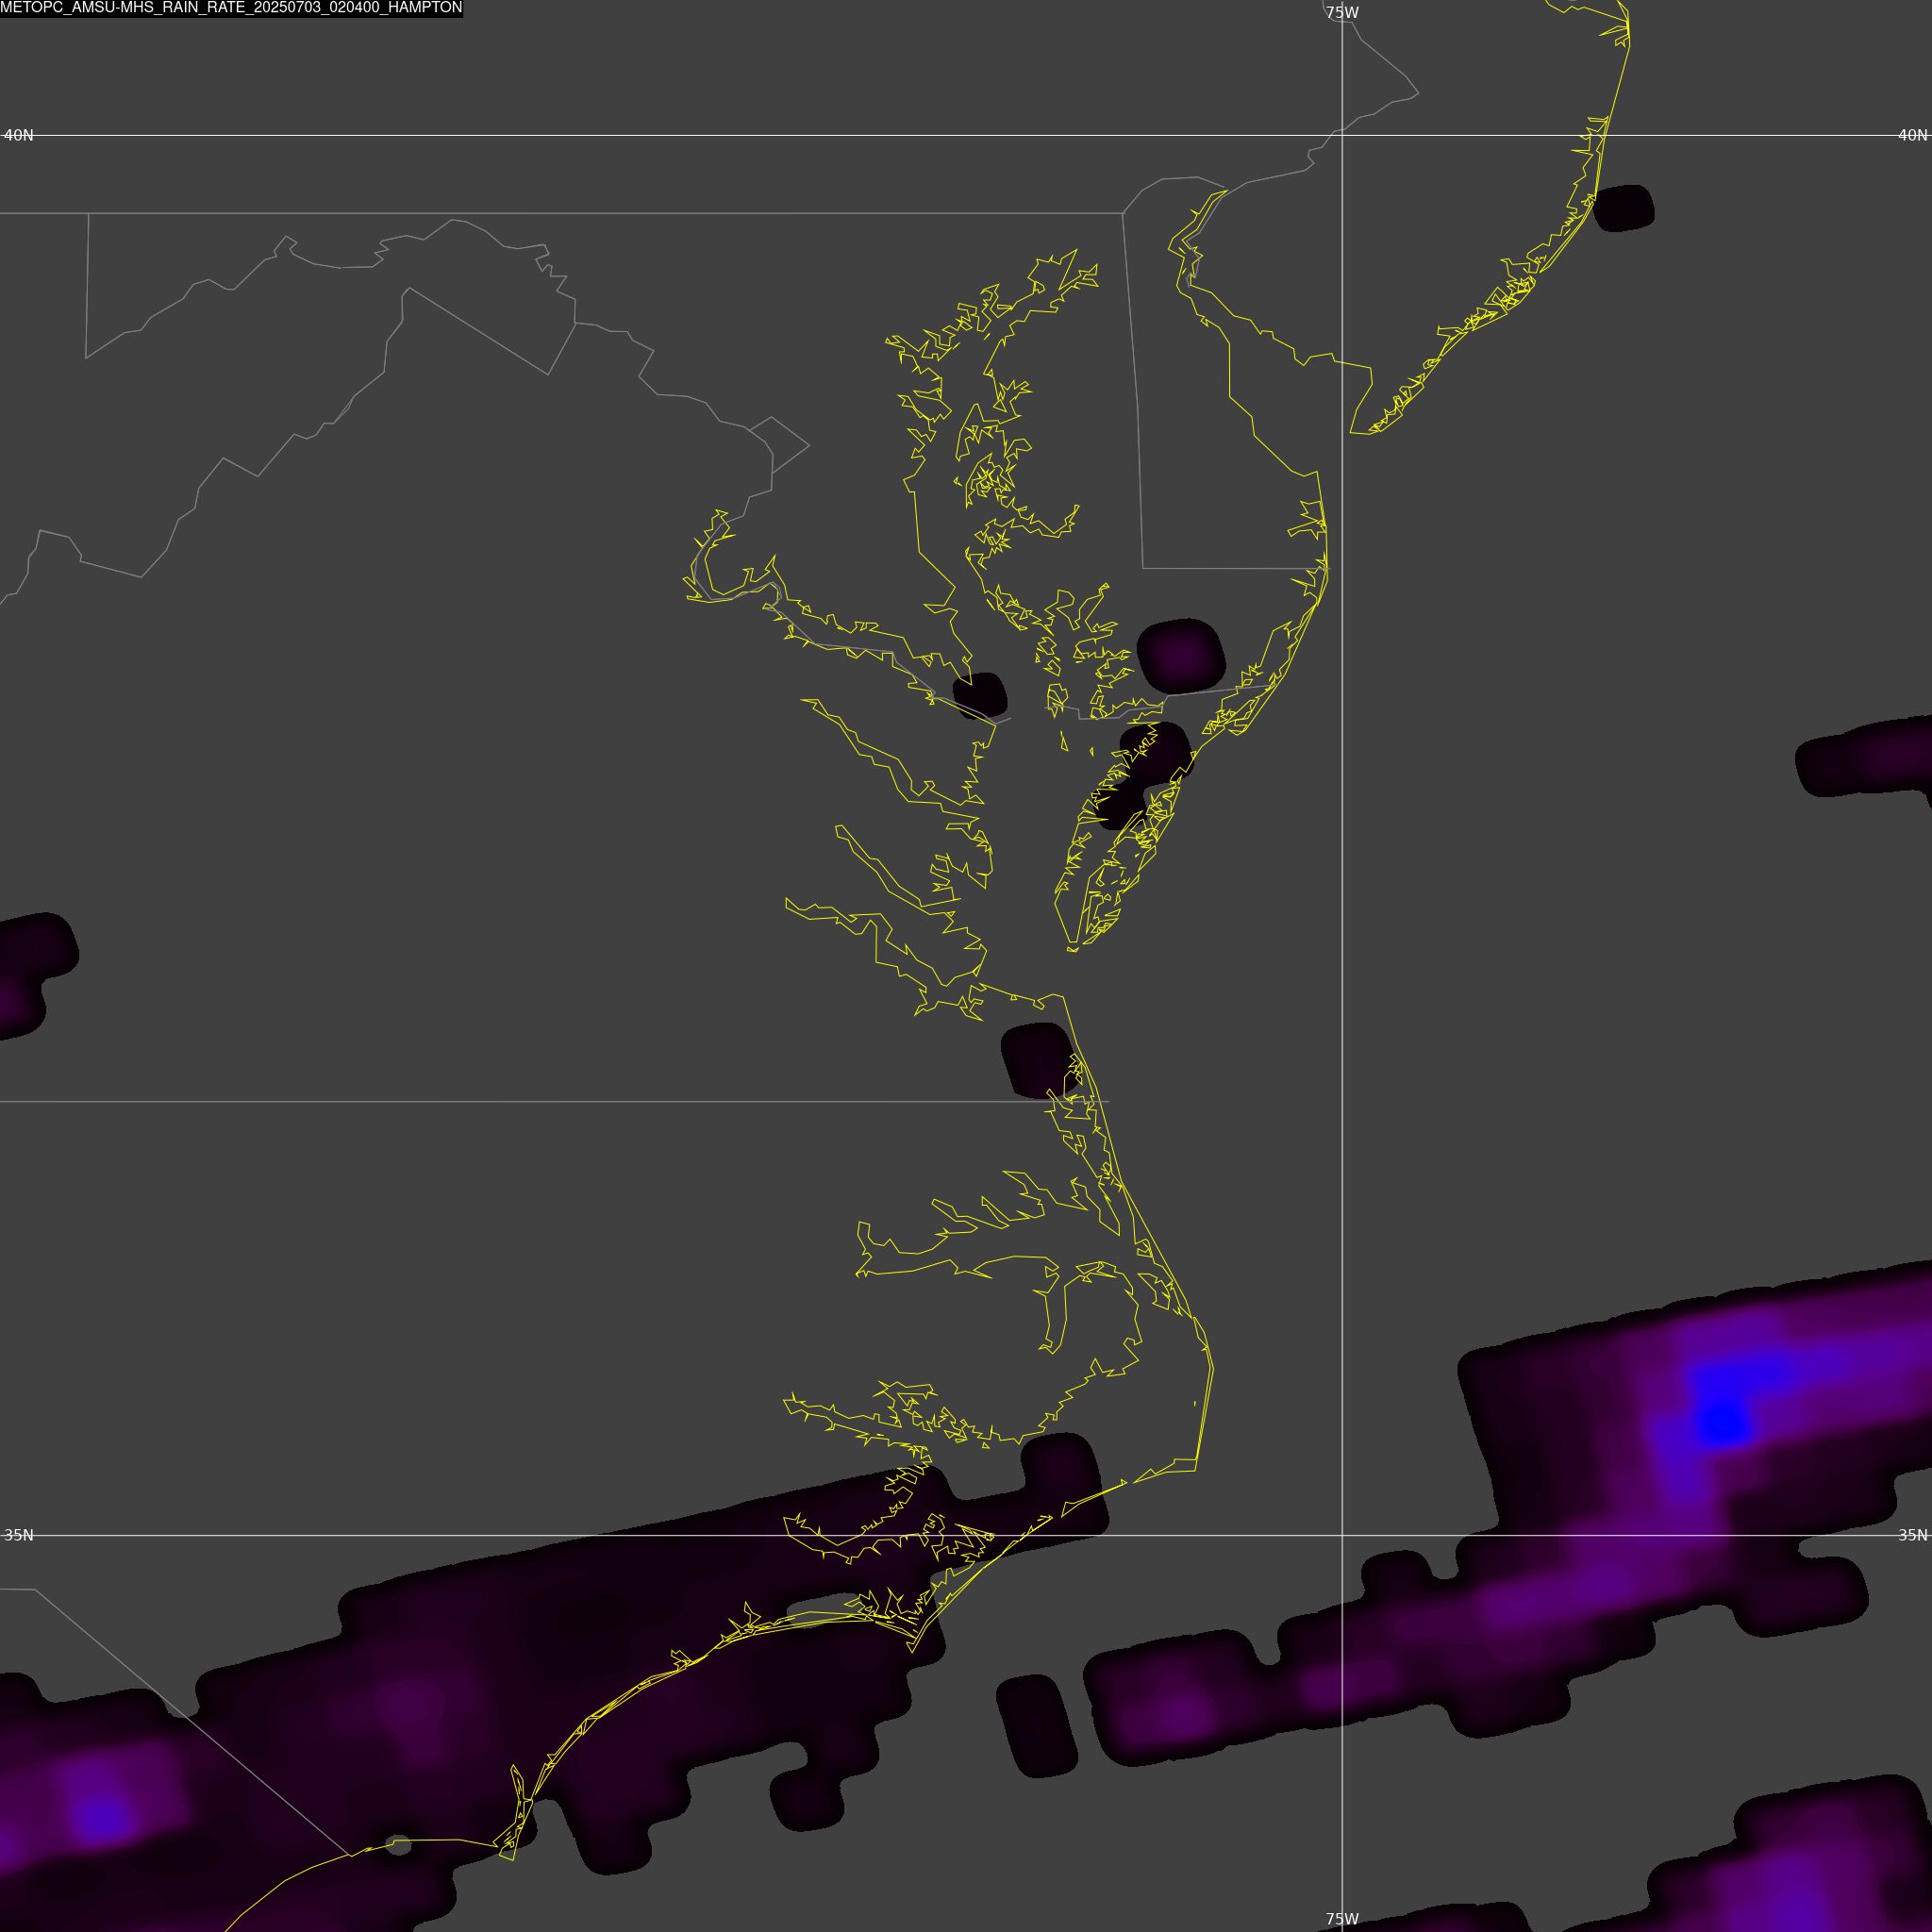Click the left 35N latitude label
This screenshot has width=1932, height=1932.
[x=19, y=1535]
